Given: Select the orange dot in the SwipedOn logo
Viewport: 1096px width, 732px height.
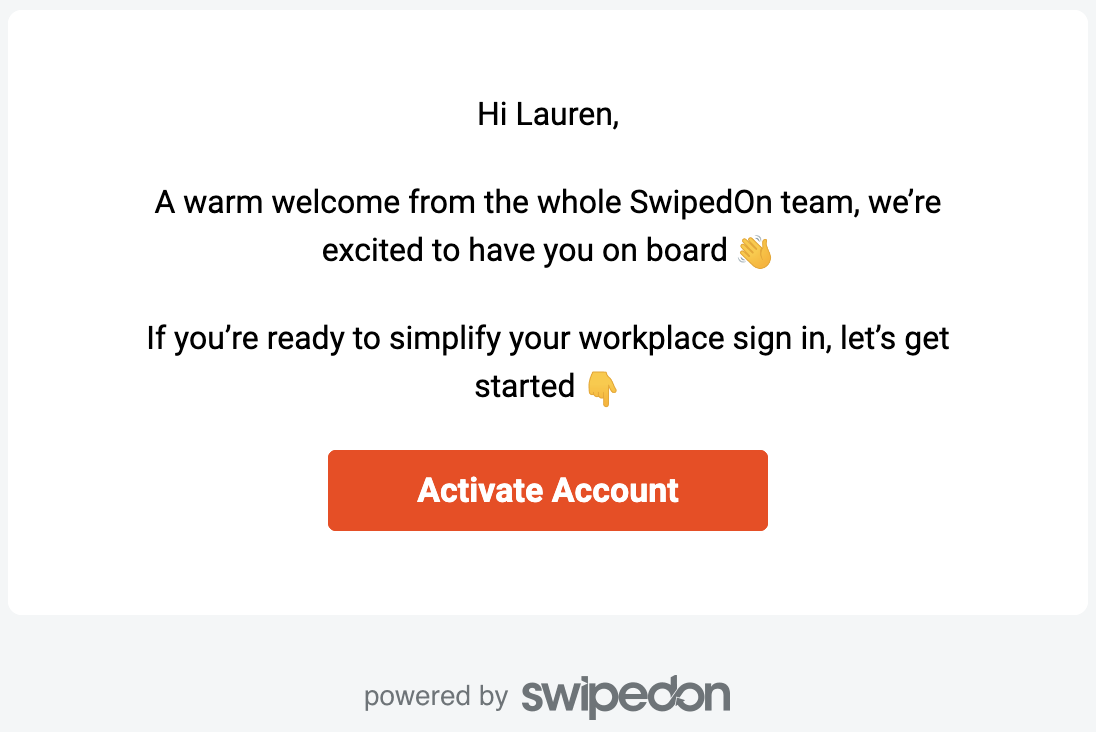Looking at the screenshot, I should [582, 678].
